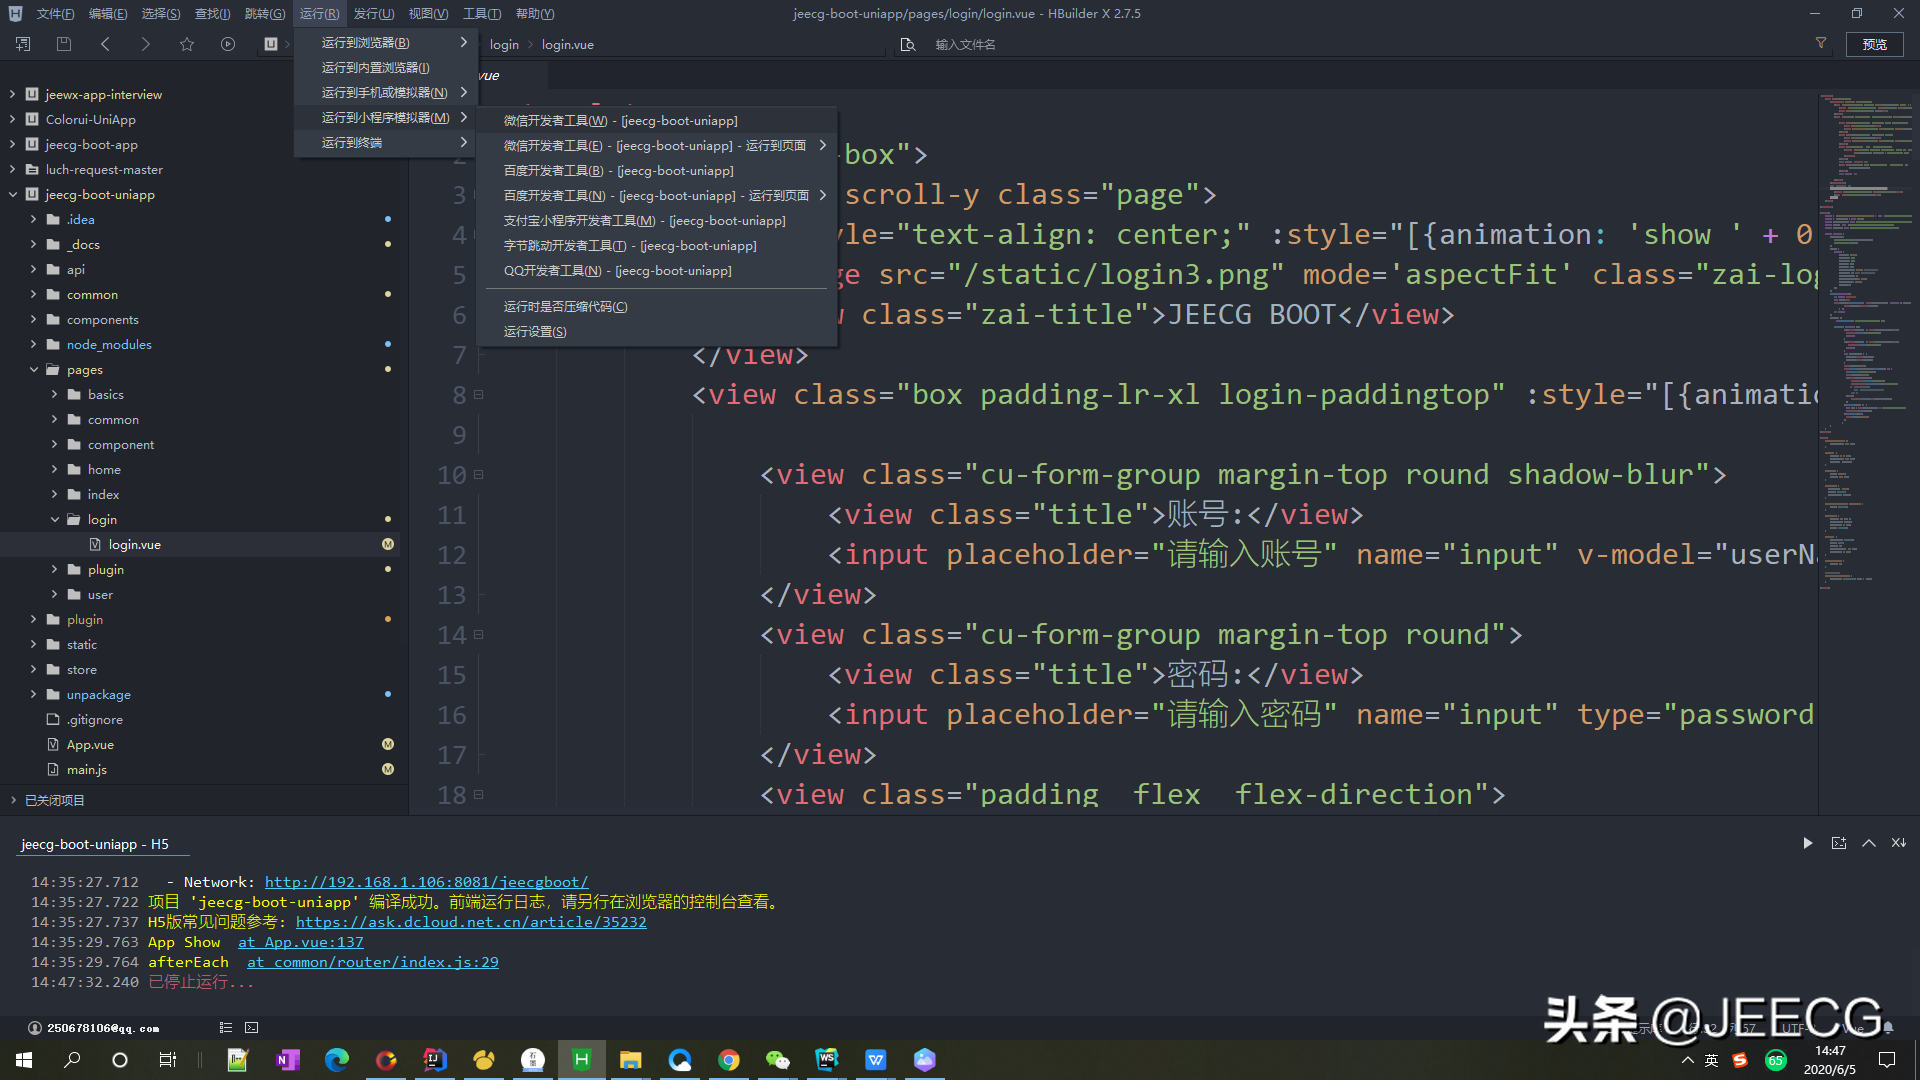Click the new file toolbar icon
1920x1080 pixels.
(x=23, y=44)
